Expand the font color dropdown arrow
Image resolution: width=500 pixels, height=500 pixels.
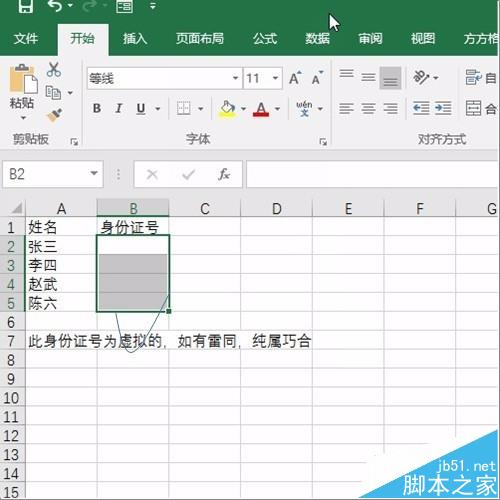[277, 109]
